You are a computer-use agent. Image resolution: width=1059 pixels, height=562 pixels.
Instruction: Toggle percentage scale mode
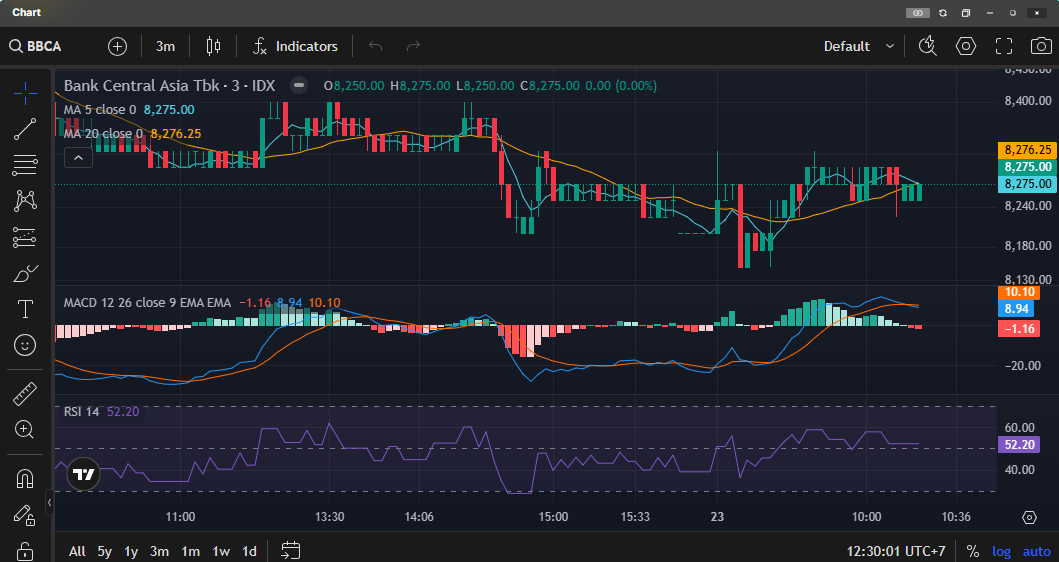(x=973, y=551)
